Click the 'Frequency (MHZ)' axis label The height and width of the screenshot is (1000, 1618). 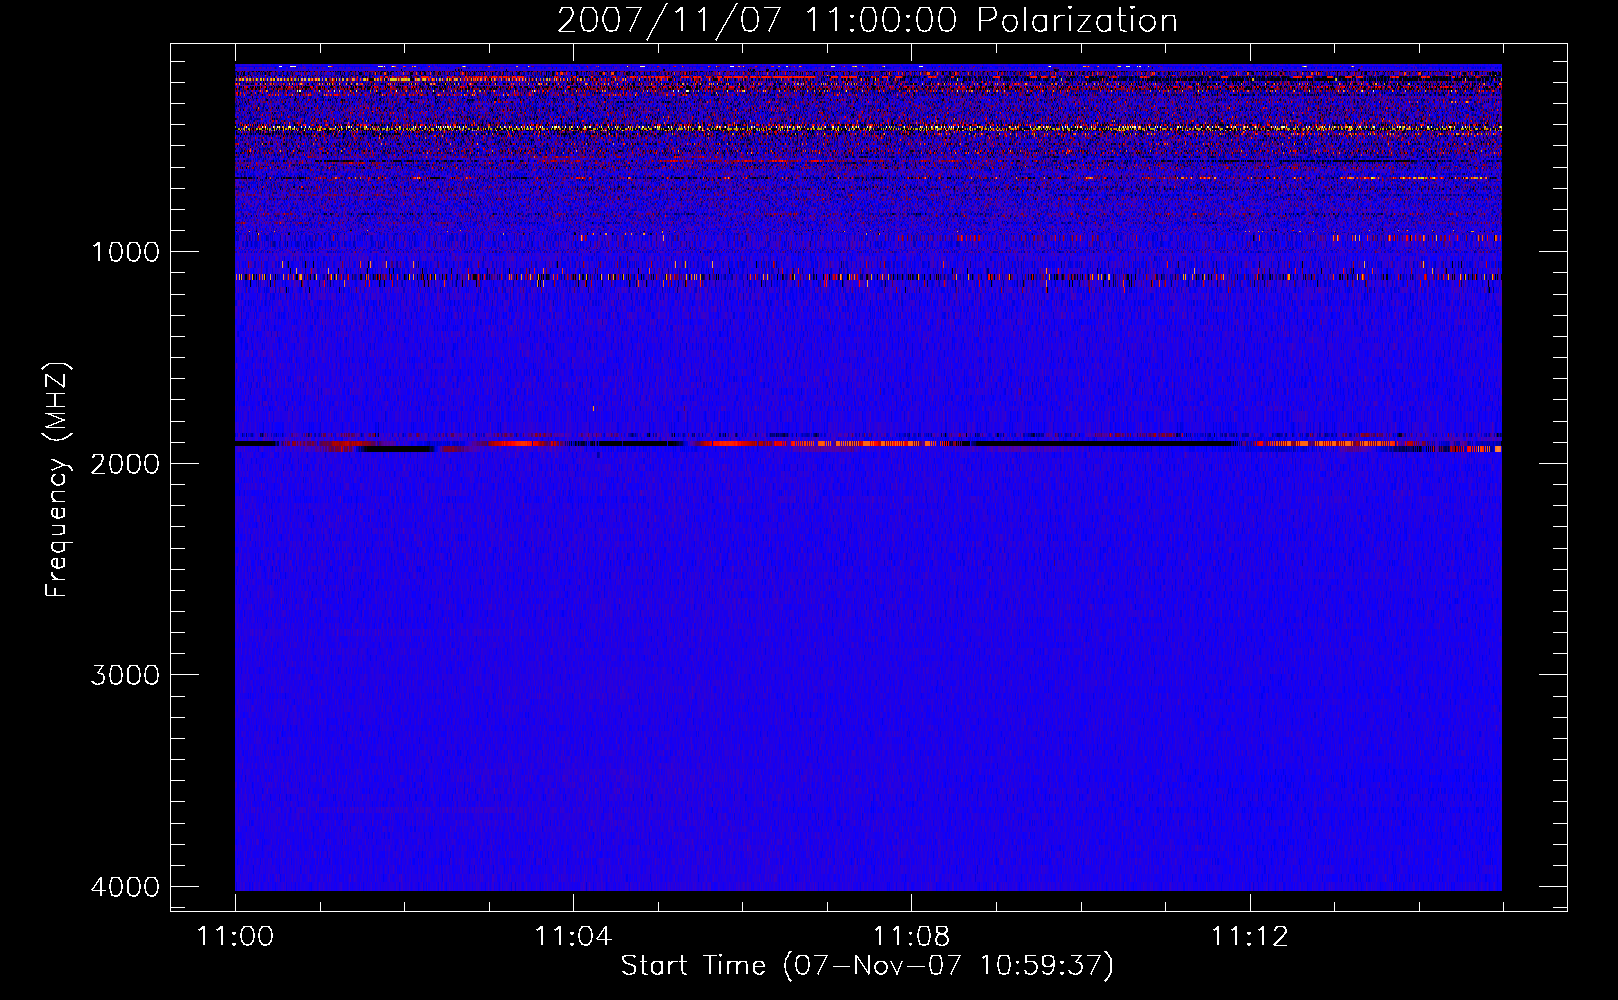click(x=57, y=480)
